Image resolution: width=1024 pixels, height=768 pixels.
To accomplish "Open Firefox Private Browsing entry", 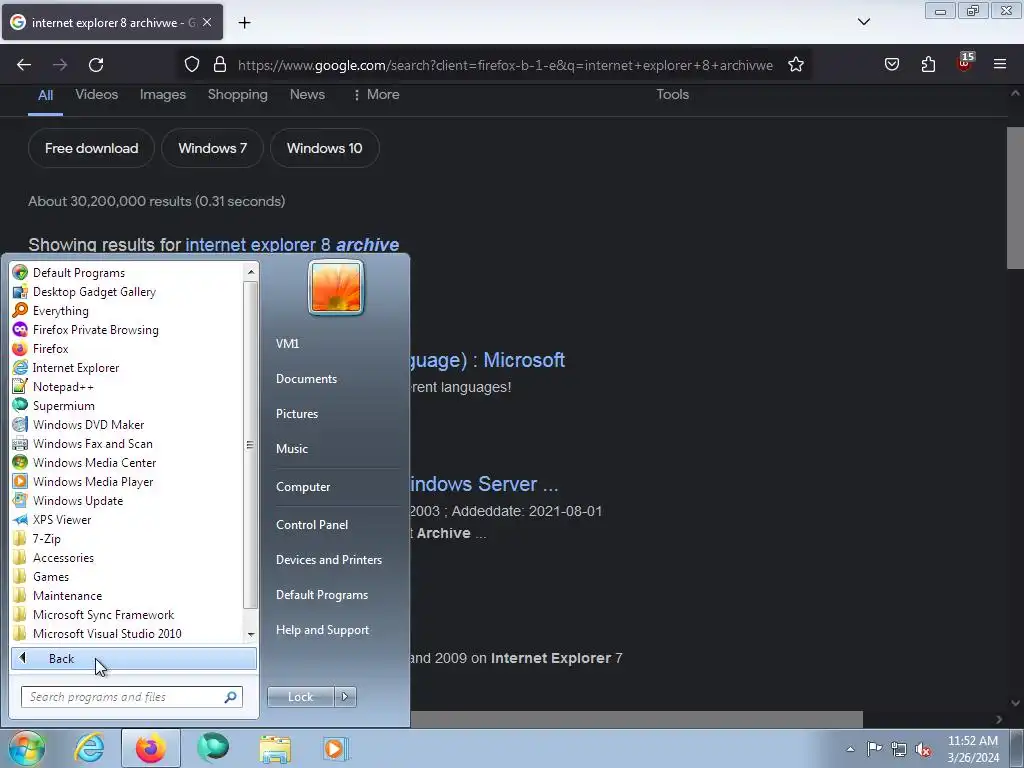I will pos(95,330).
